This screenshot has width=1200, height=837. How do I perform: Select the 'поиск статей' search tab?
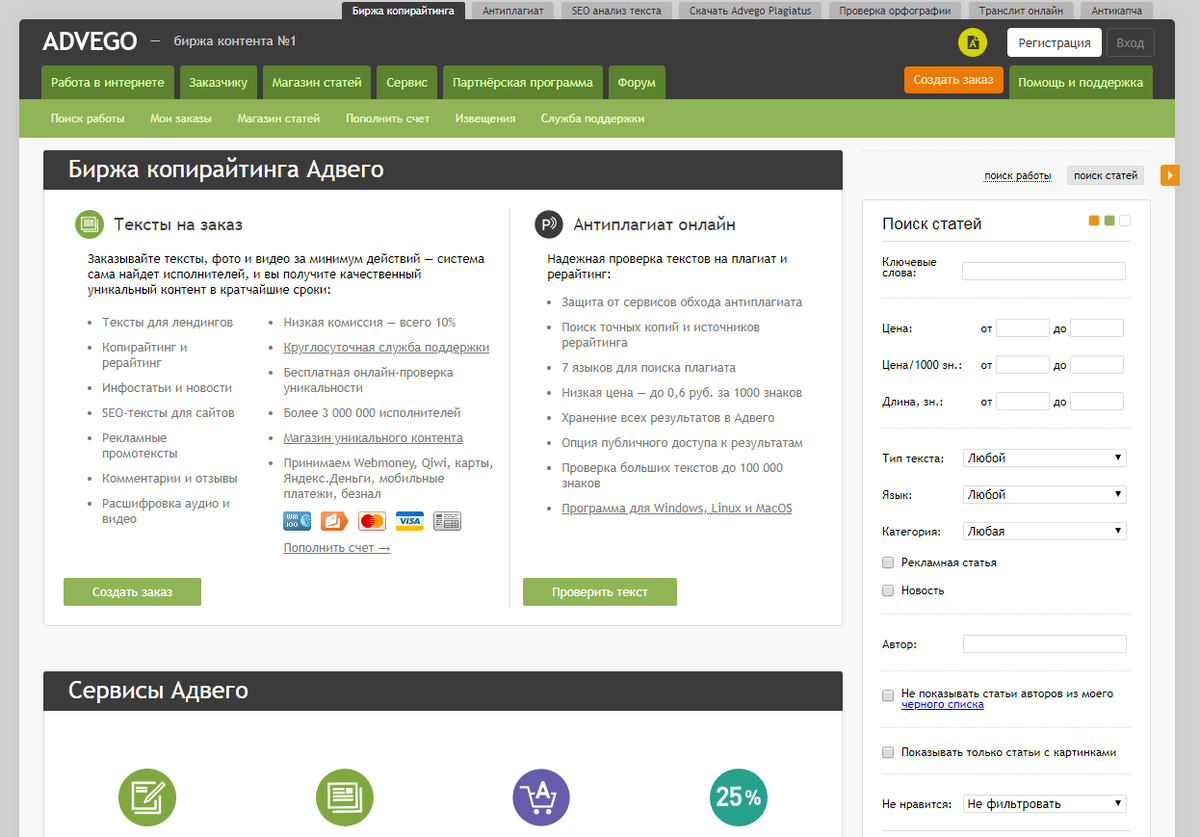click(1105, 175)
